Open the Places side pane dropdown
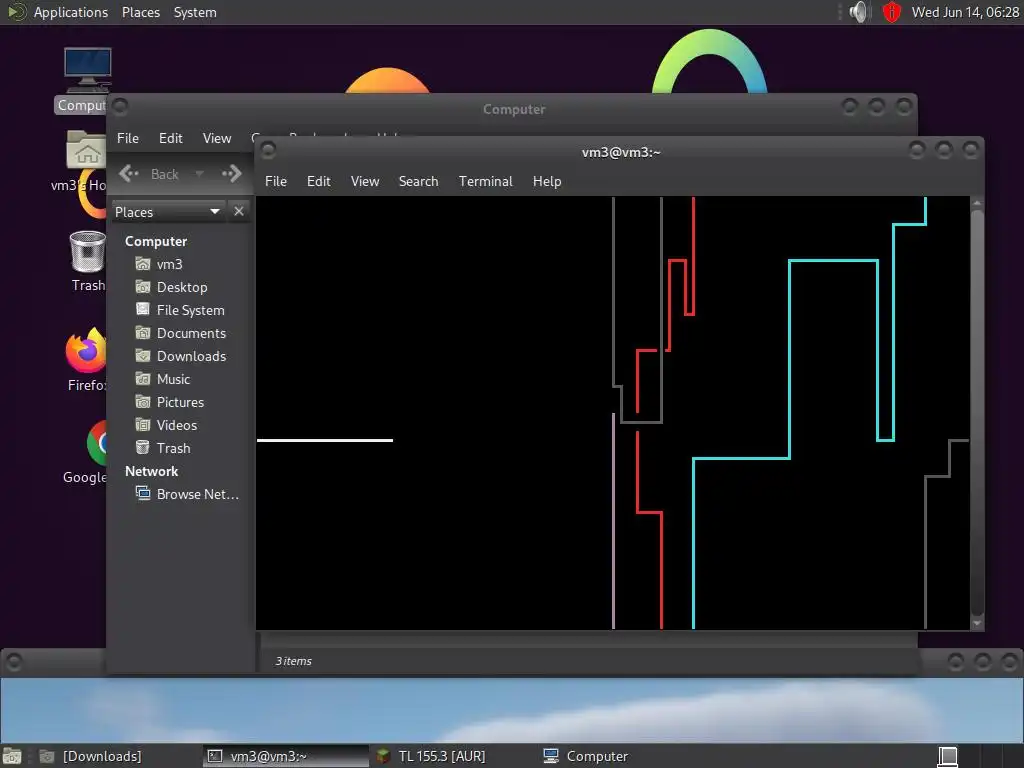This screenshot has height=768, width=1024. pyautogui.click(x=168, y=212)
